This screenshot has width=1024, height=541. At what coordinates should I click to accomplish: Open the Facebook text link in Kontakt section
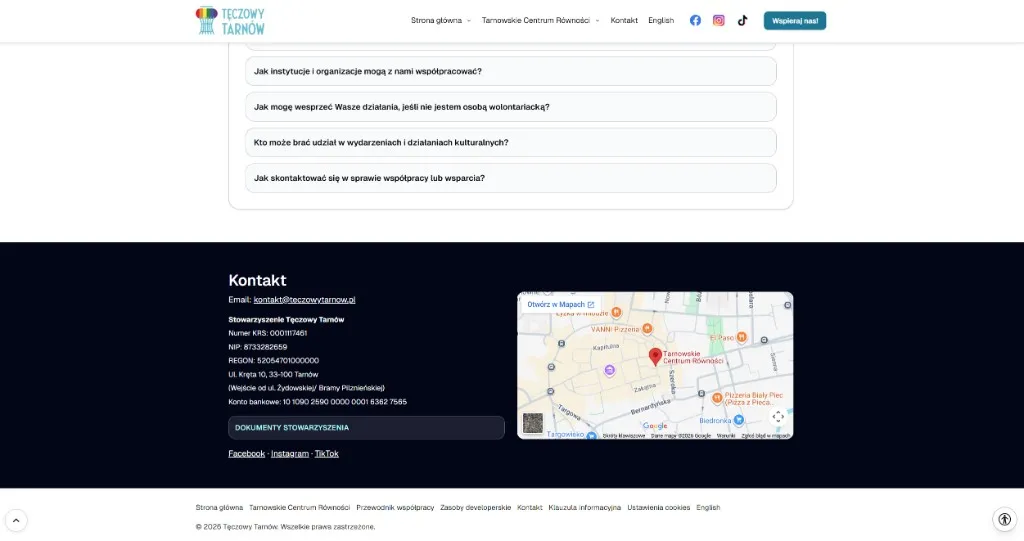point(246,453)
